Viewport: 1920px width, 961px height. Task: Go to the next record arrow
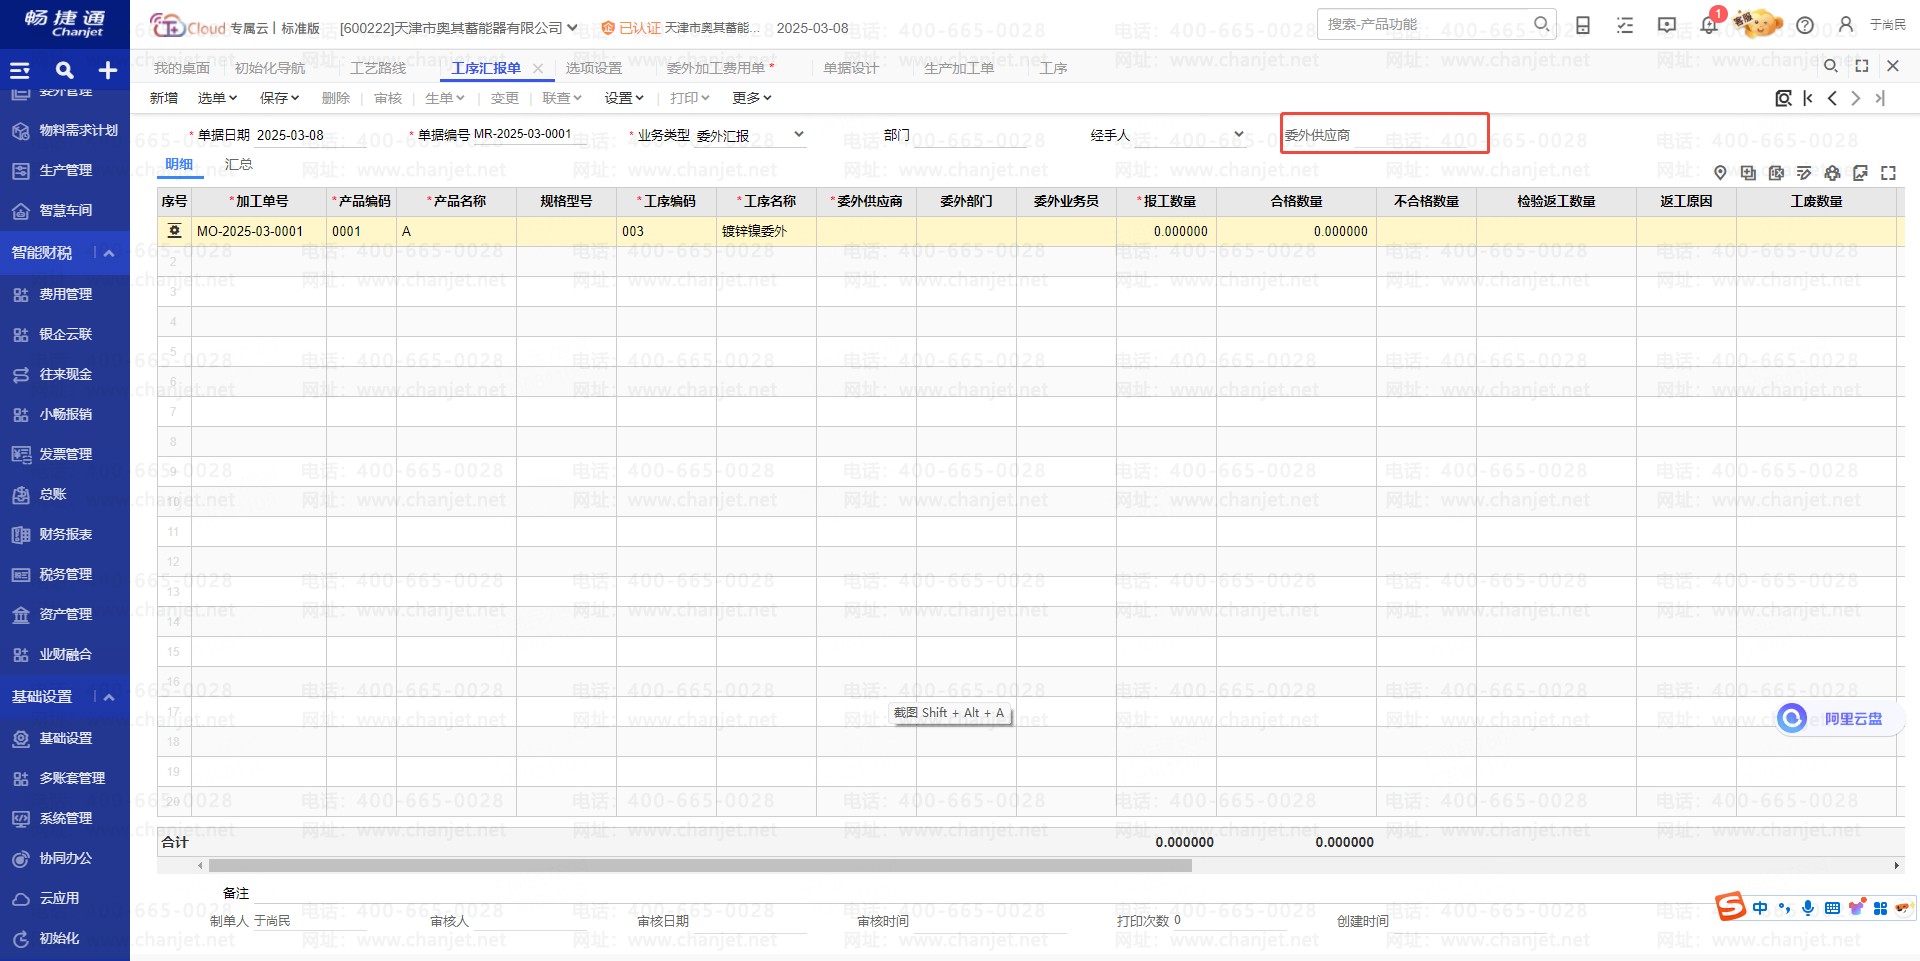click(x=1856, y=98)
